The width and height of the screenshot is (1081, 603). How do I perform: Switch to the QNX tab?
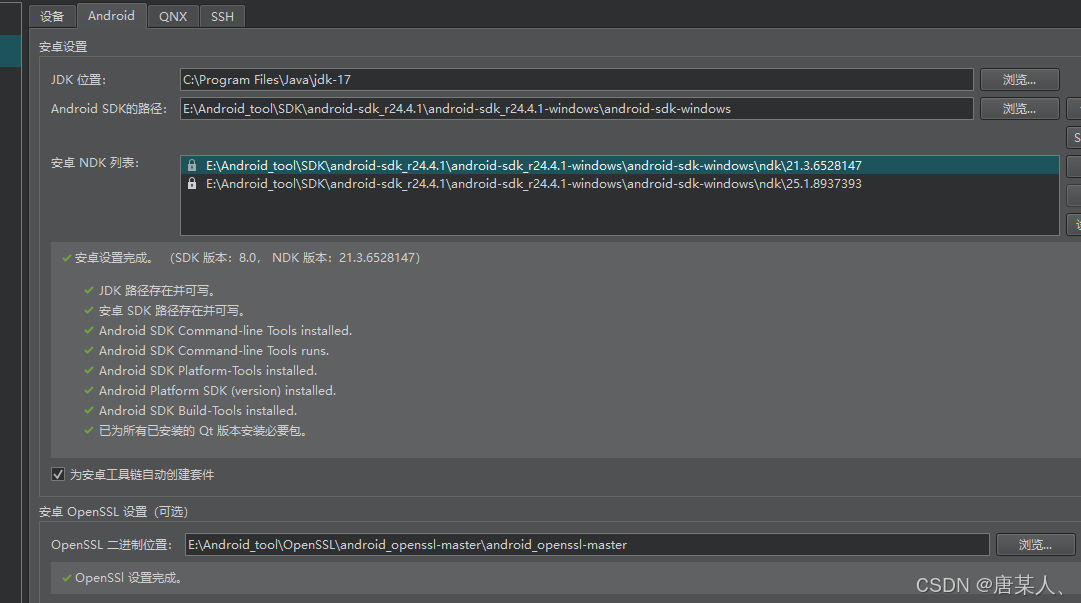click(x=172, y=16)
